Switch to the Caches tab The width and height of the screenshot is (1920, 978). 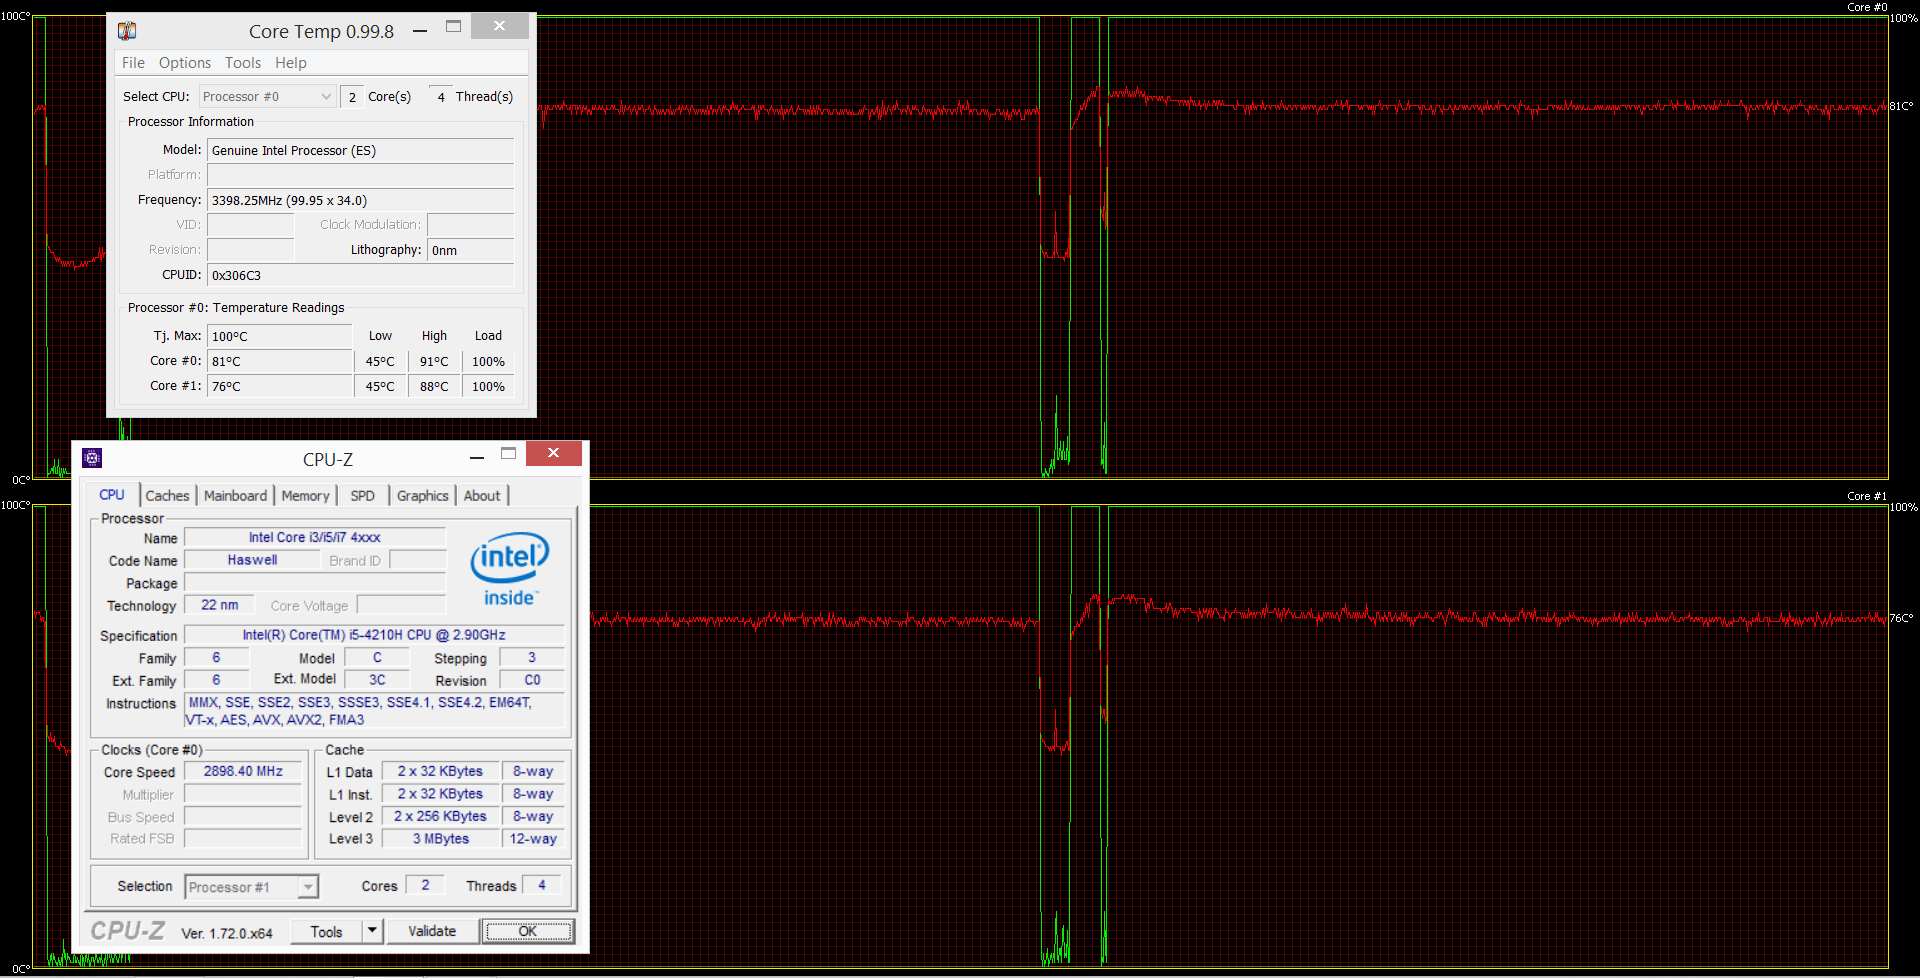[x=167, y=496]
